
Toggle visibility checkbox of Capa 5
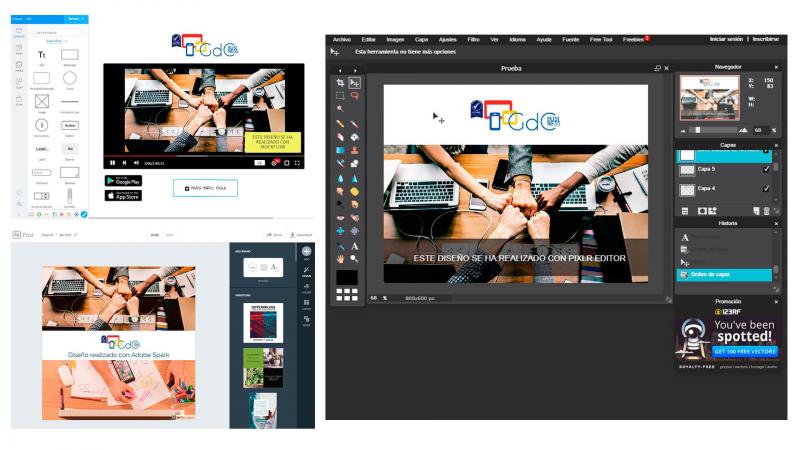[x=766, y=169]
